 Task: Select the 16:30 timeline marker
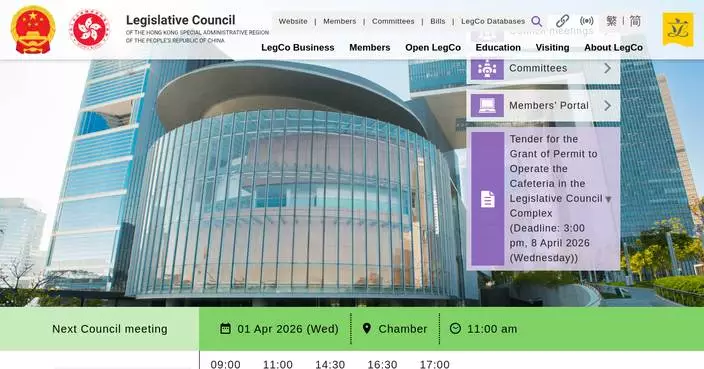tap(382, 364)
